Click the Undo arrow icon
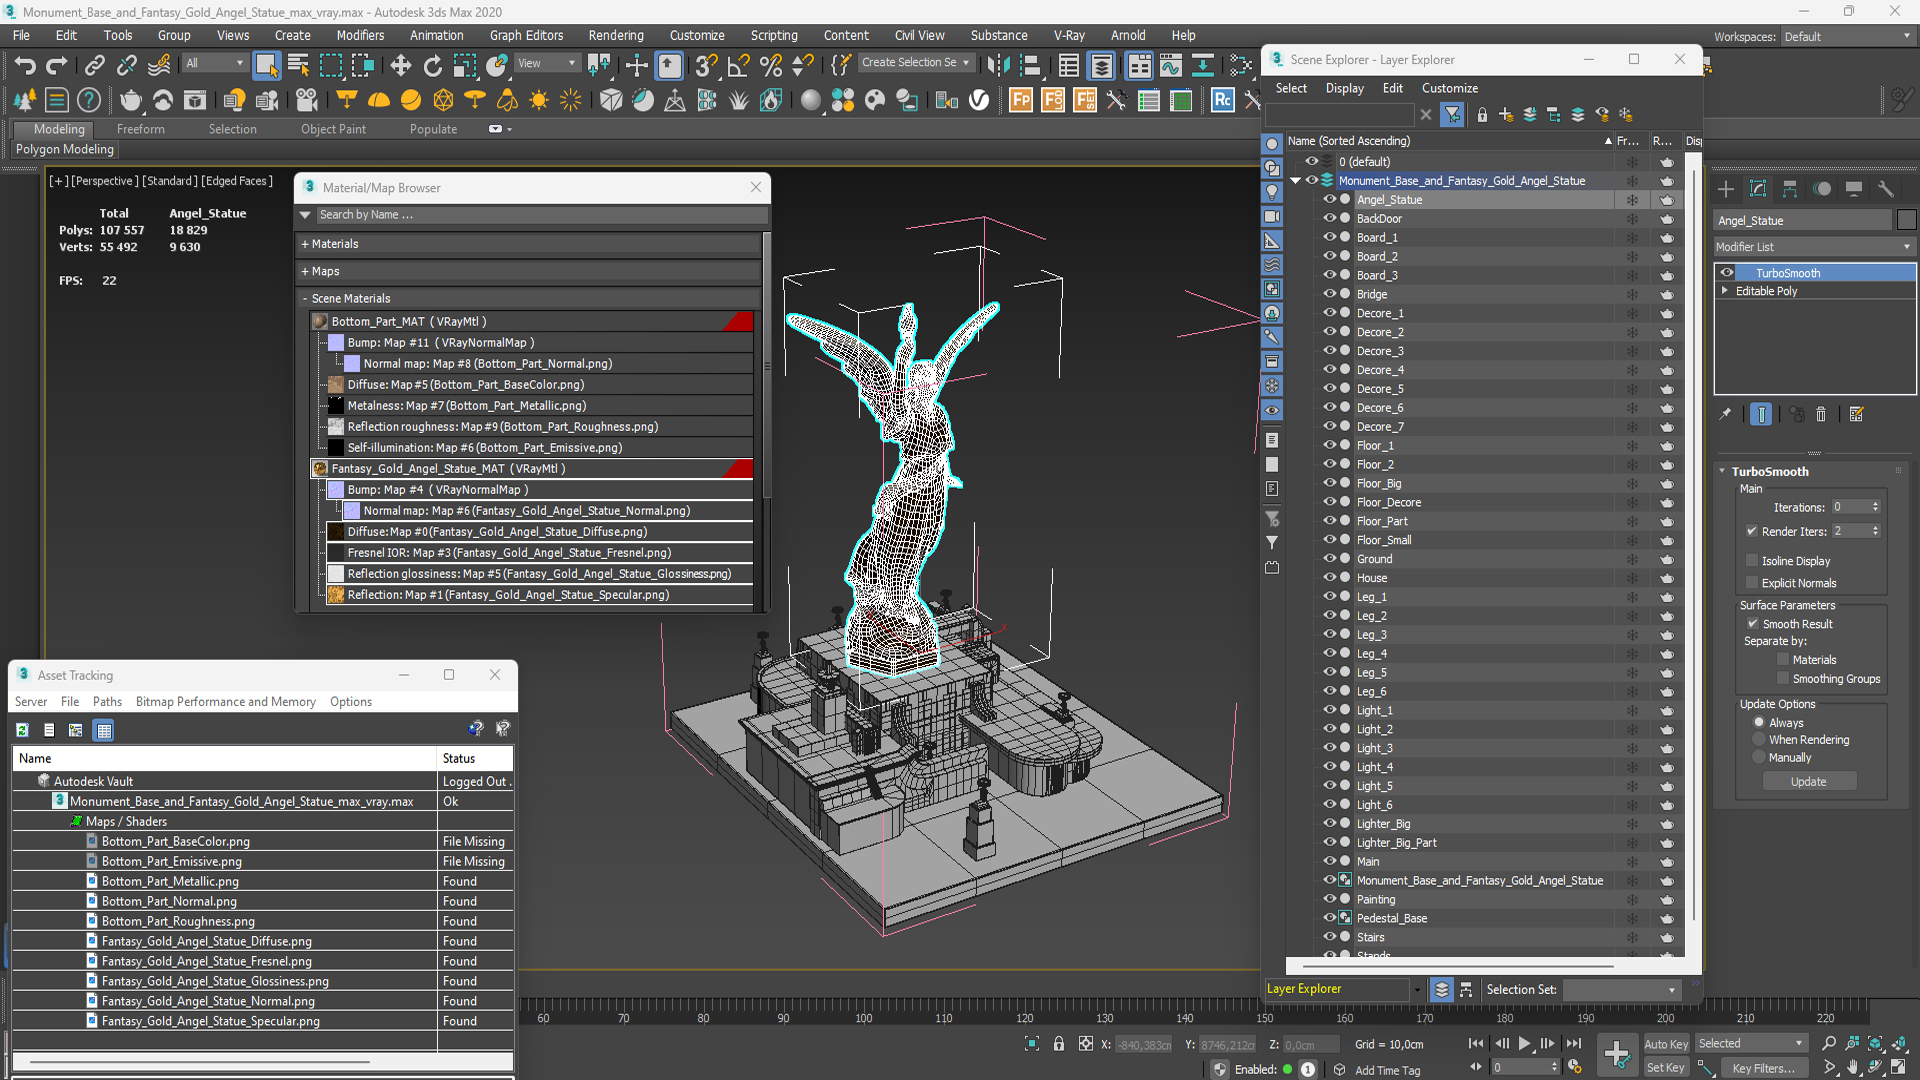Image resolution: width=1920 pixels, height=1080 pixels. coord(24,66)
